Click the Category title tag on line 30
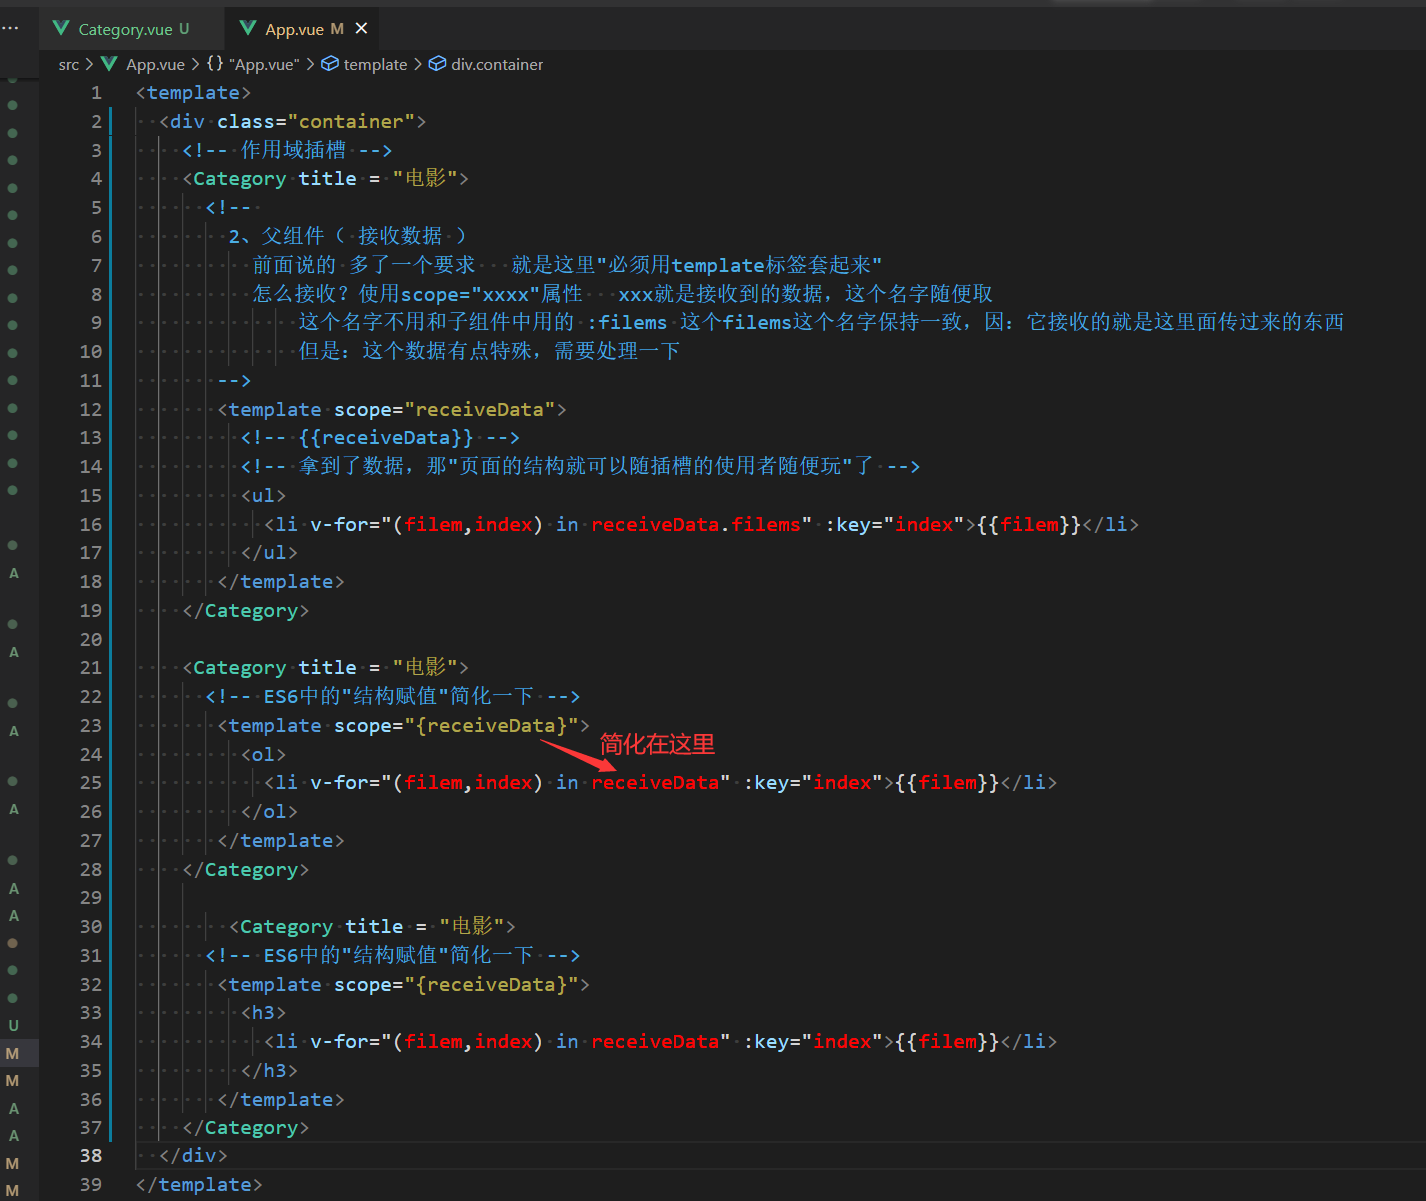 (372, 927)
